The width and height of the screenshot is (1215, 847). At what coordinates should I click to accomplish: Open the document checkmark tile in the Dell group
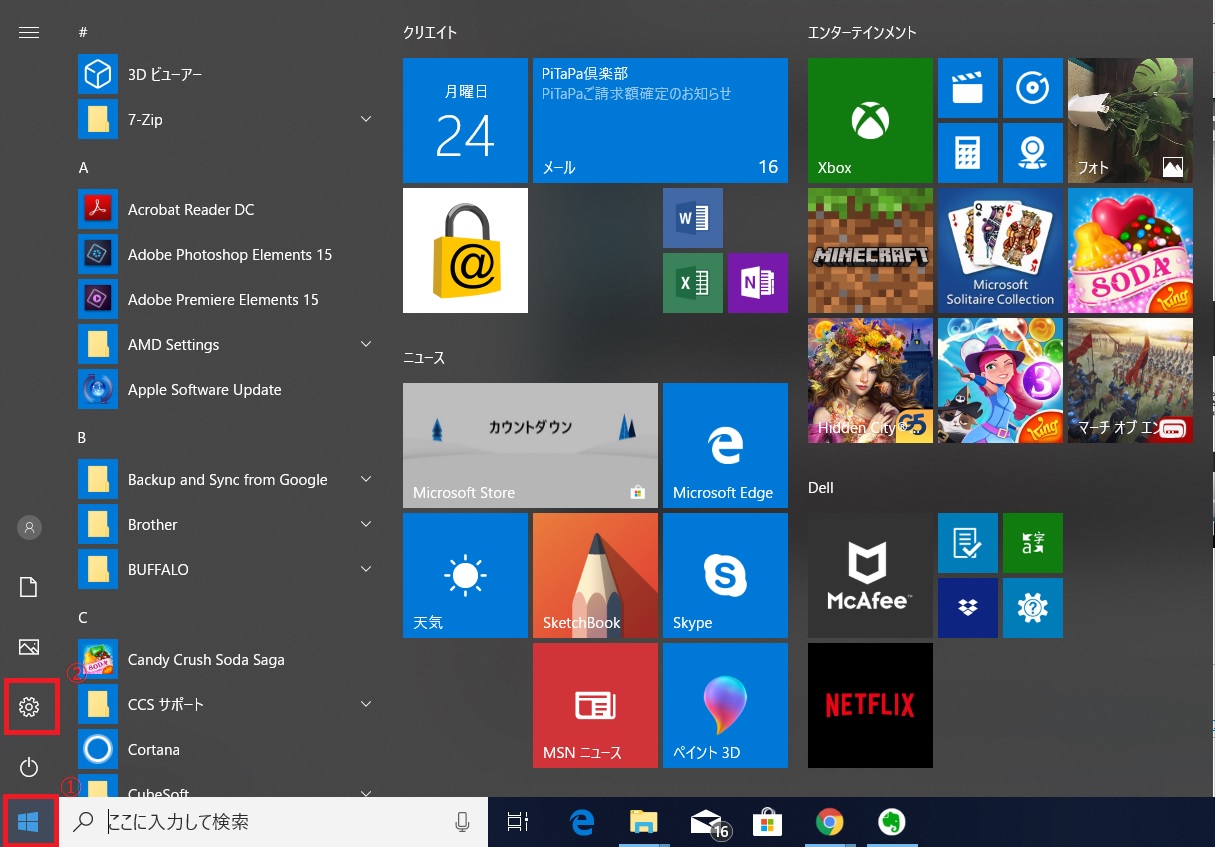point(967,543)
